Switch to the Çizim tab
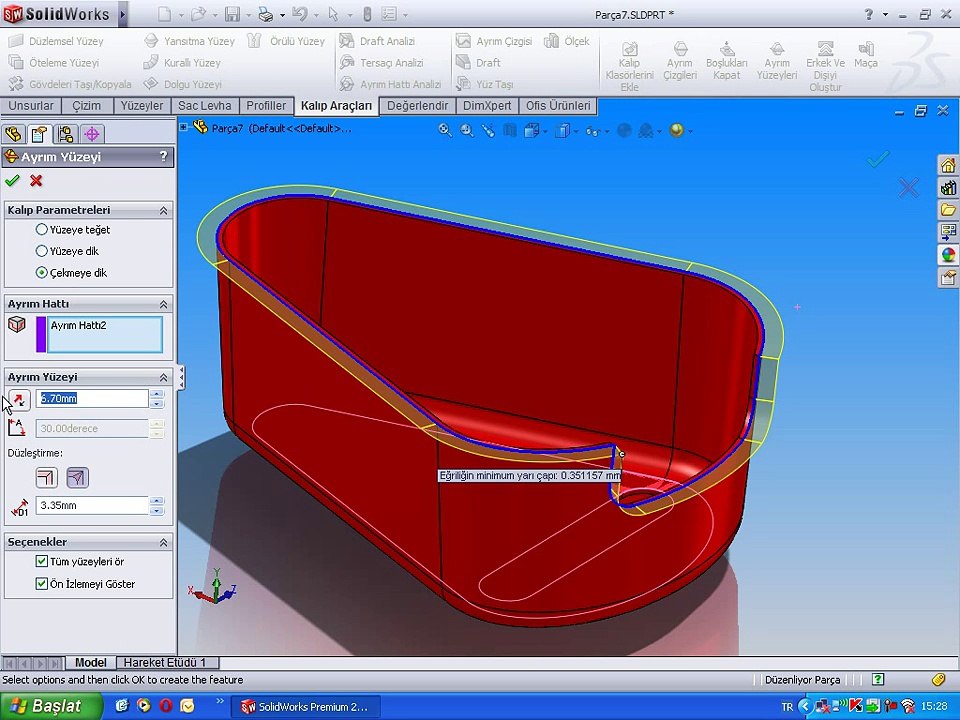 click(86, 105)
